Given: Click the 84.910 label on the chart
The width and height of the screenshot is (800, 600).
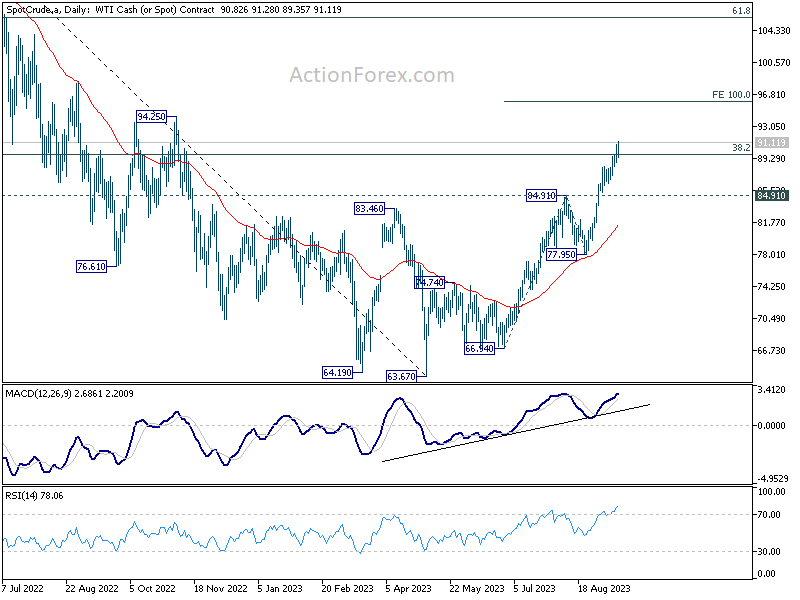Looking at the screenshot, I should point(541,195).
